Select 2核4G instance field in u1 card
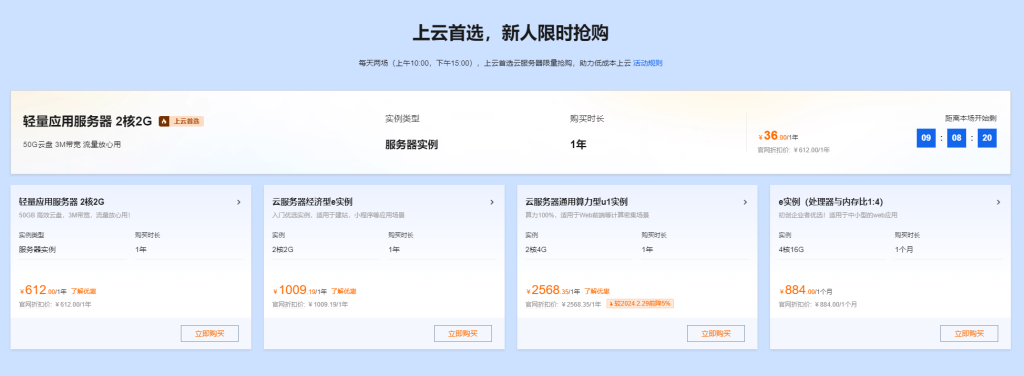This screenshot has width=1024, height=376. tap(579, 249)
